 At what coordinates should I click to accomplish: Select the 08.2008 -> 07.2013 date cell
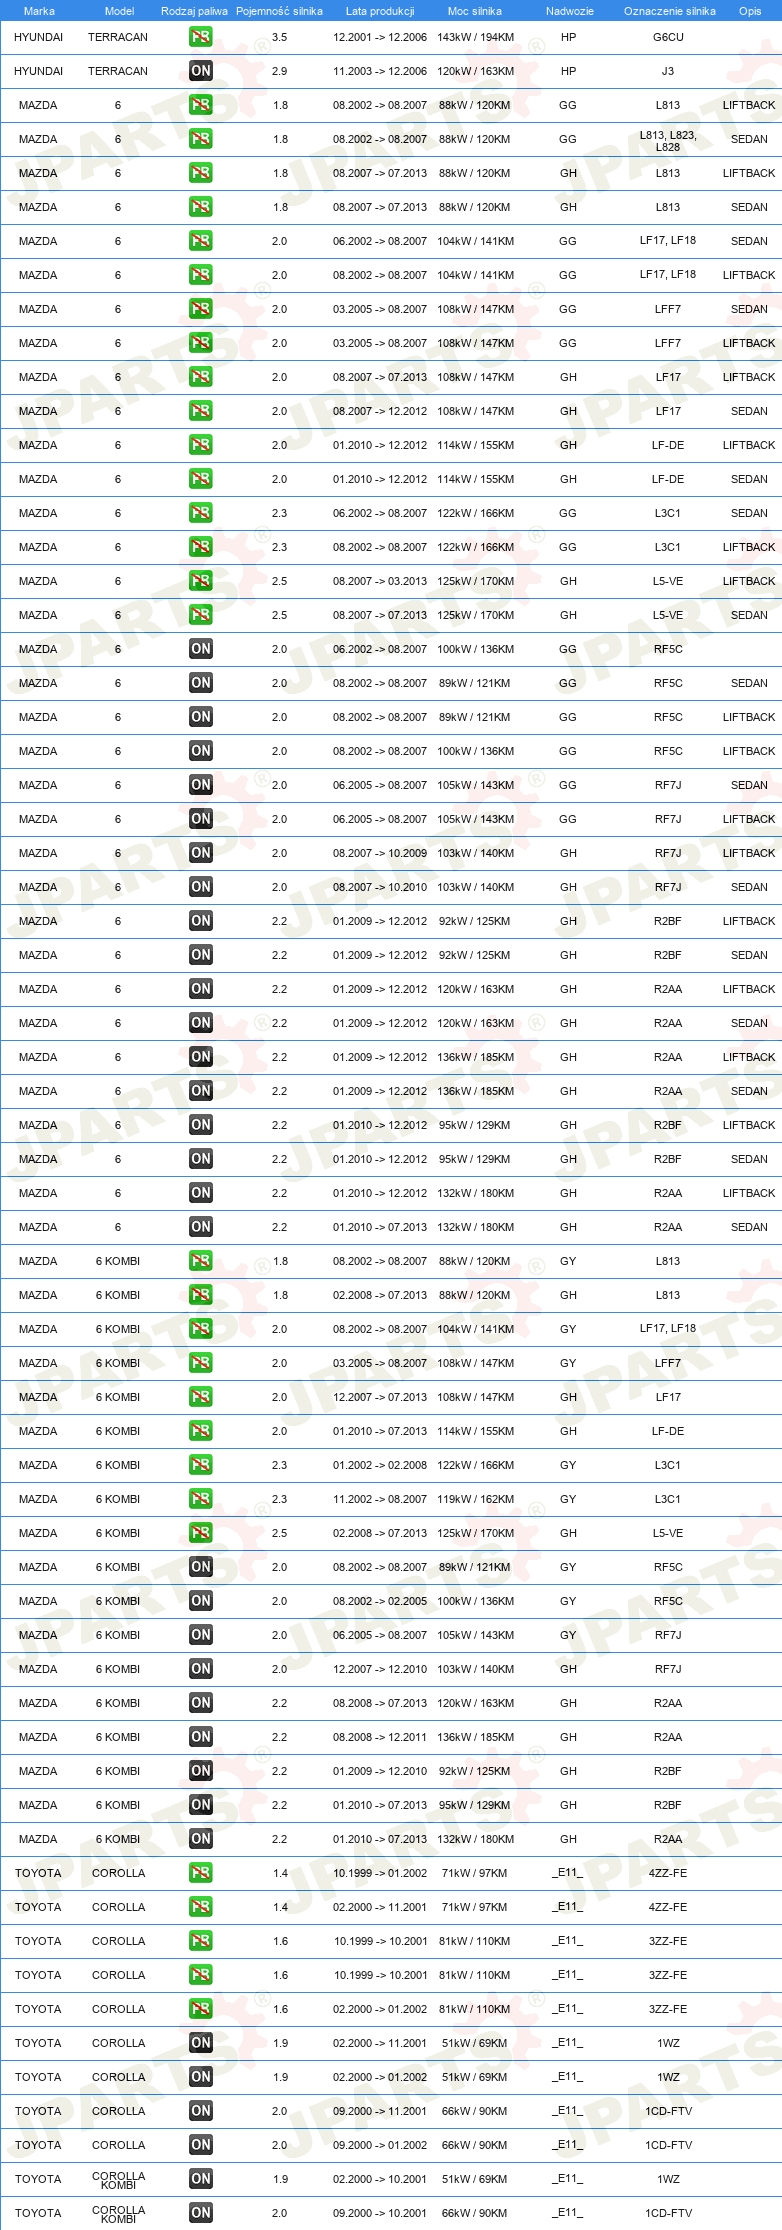click(380, 1703)
